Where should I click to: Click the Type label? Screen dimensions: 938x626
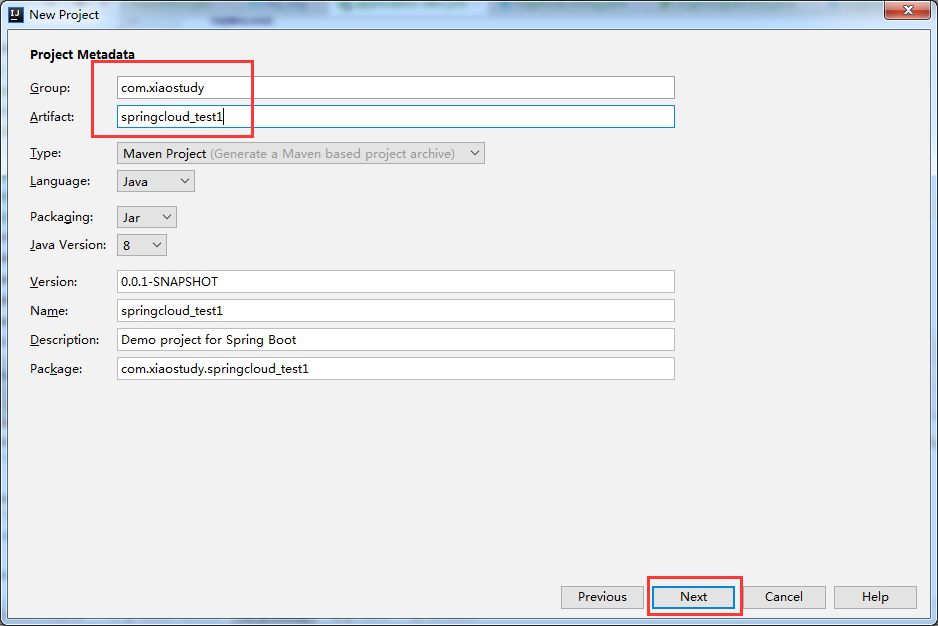point(45,153)
